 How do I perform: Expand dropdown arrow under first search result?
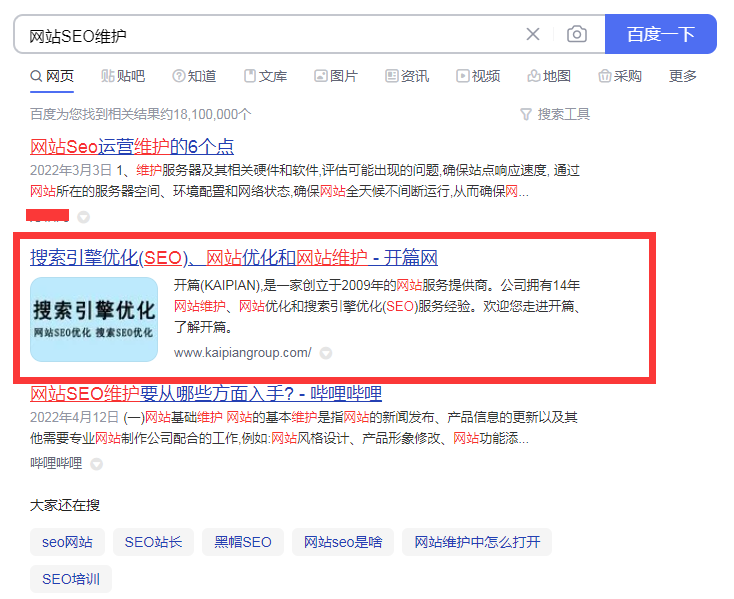click(83, 217)
